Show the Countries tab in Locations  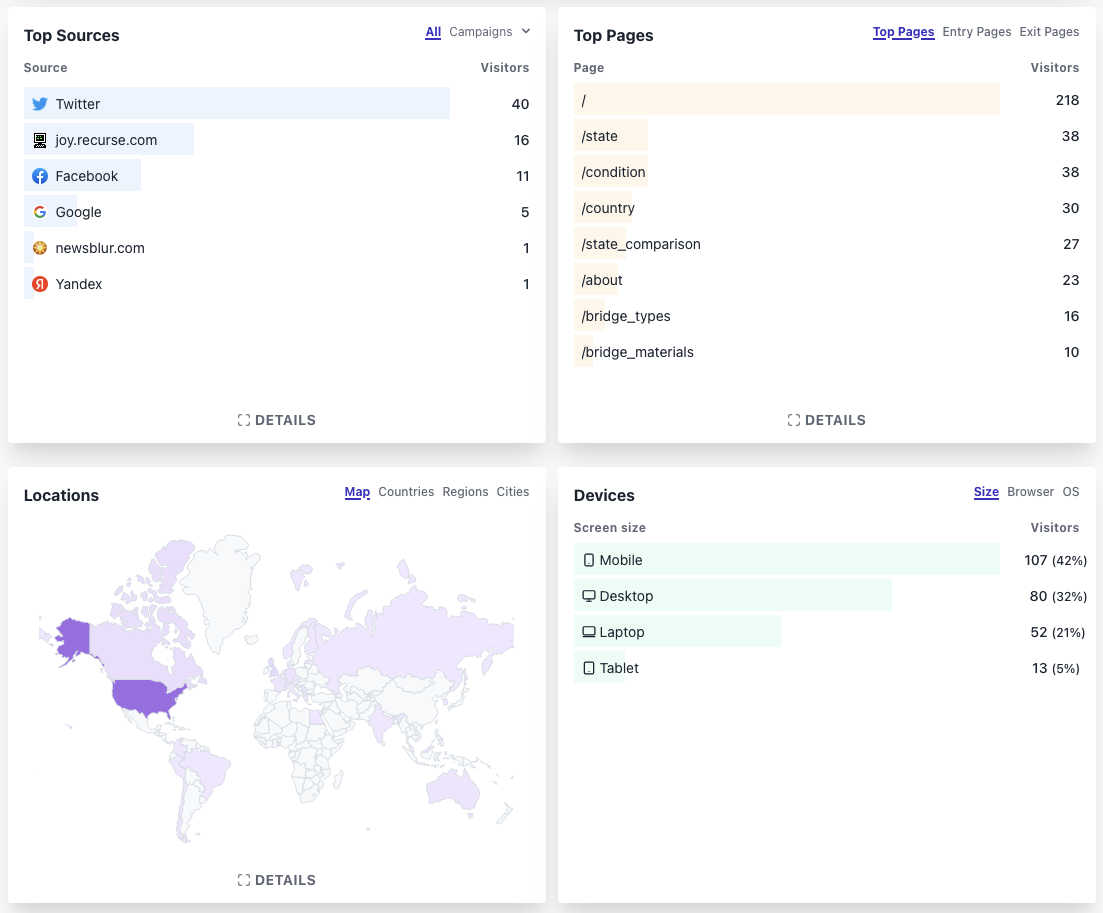406,492
